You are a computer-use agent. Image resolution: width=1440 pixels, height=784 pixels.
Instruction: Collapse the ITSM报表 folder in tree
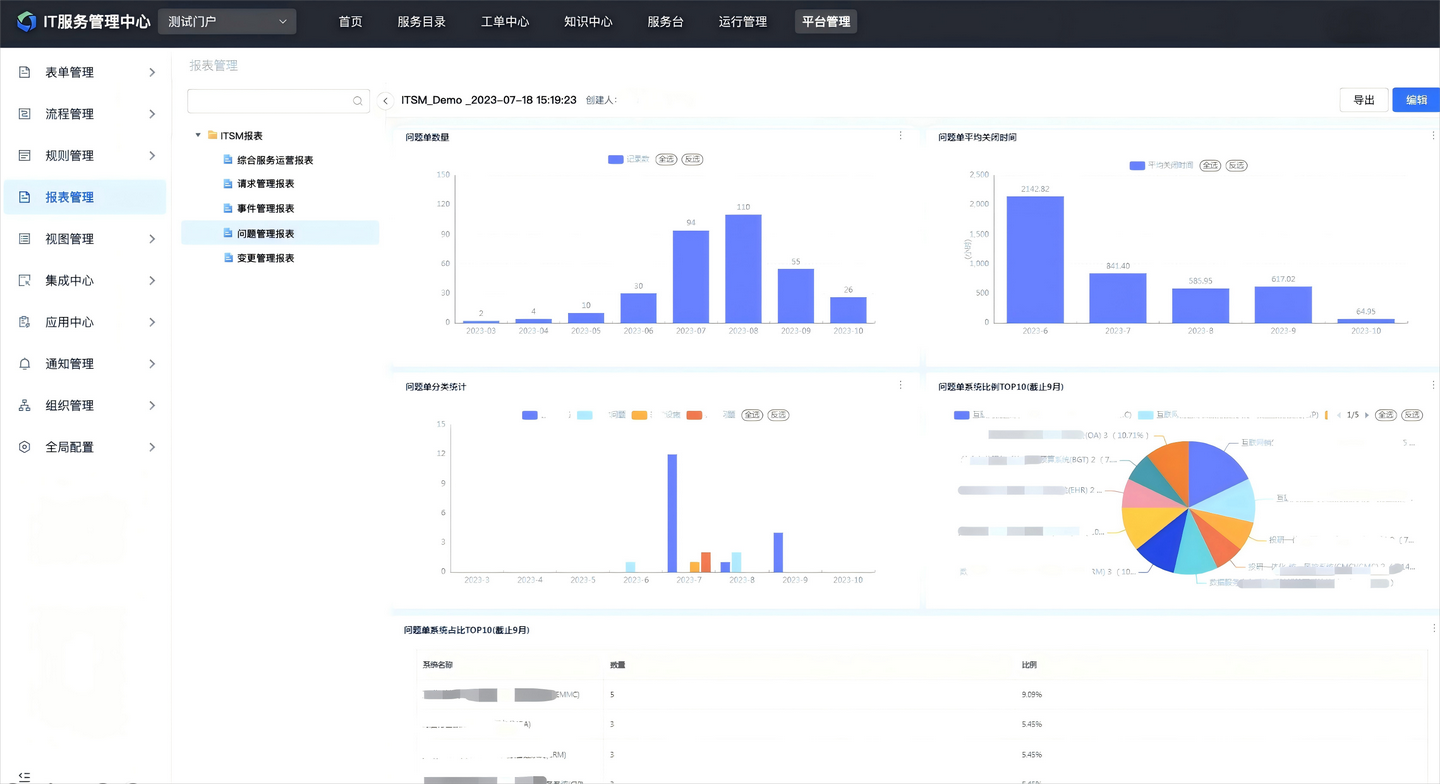(198, 135)
